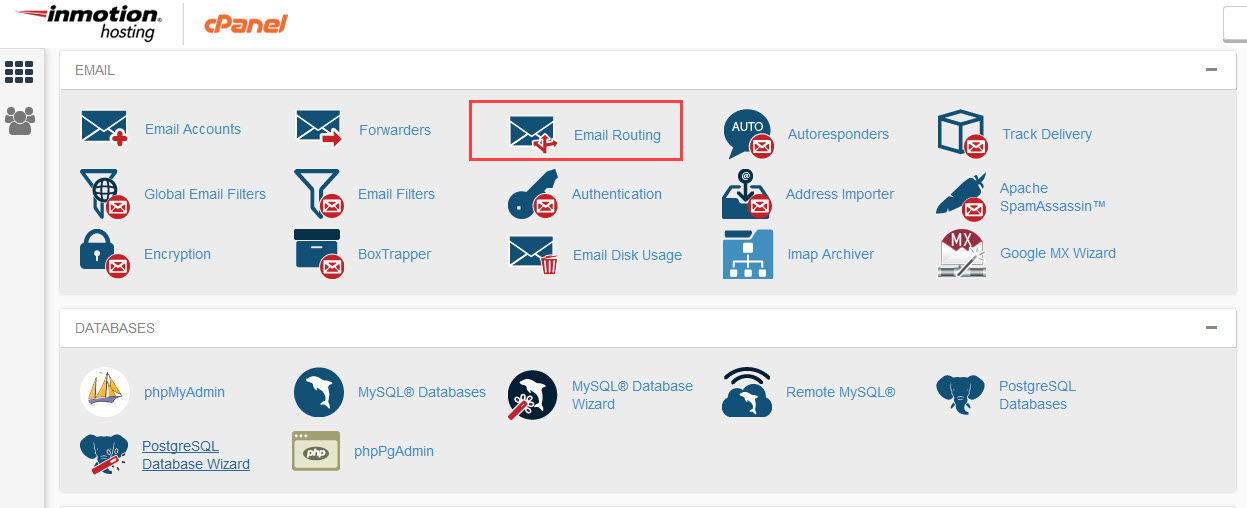
Task: Open the Encryption padlock icon
Action: coord(105,254)
